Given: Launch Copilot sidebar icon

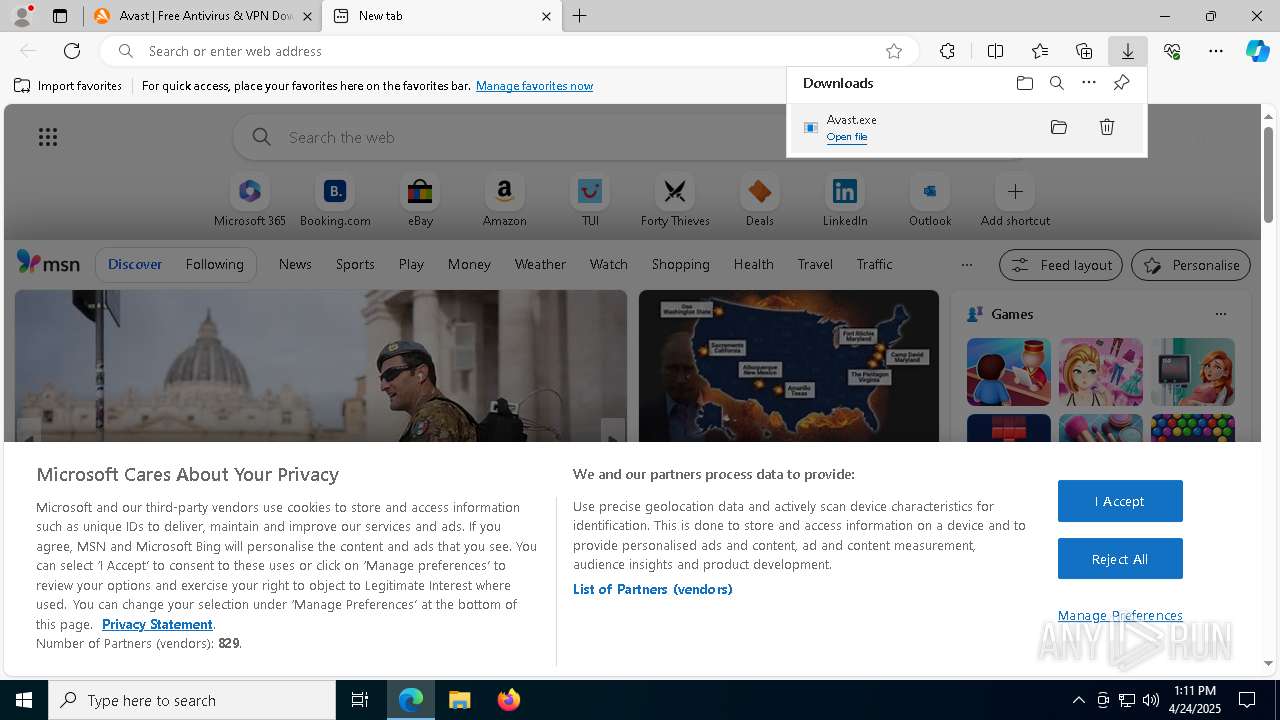Looking at the screenshot, I should pyautogui.click(x=1257, y=51).
